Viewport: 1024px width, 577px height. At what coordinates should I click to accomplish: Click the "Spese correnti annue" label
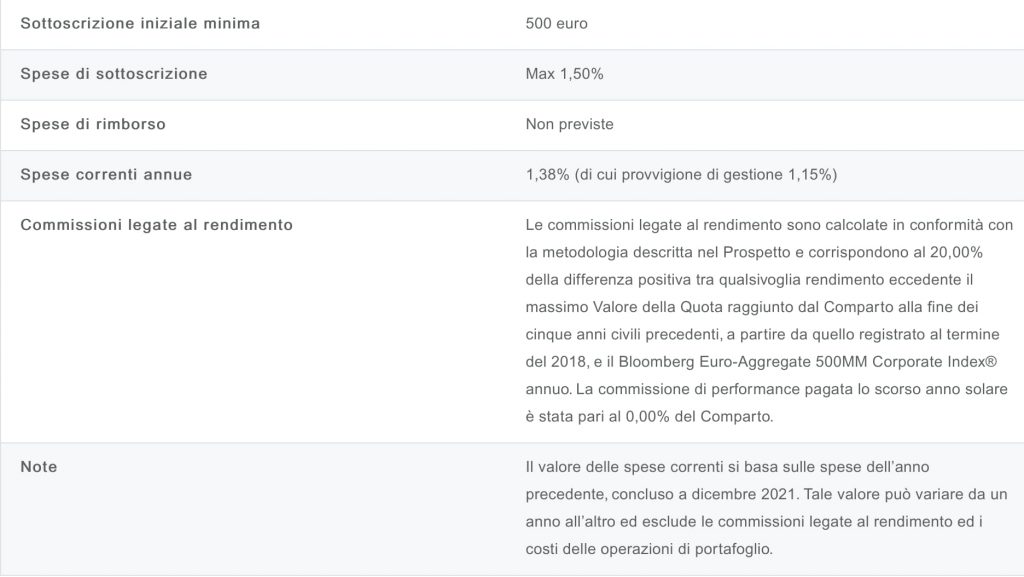pyautogui.click(x=106, y=175)
